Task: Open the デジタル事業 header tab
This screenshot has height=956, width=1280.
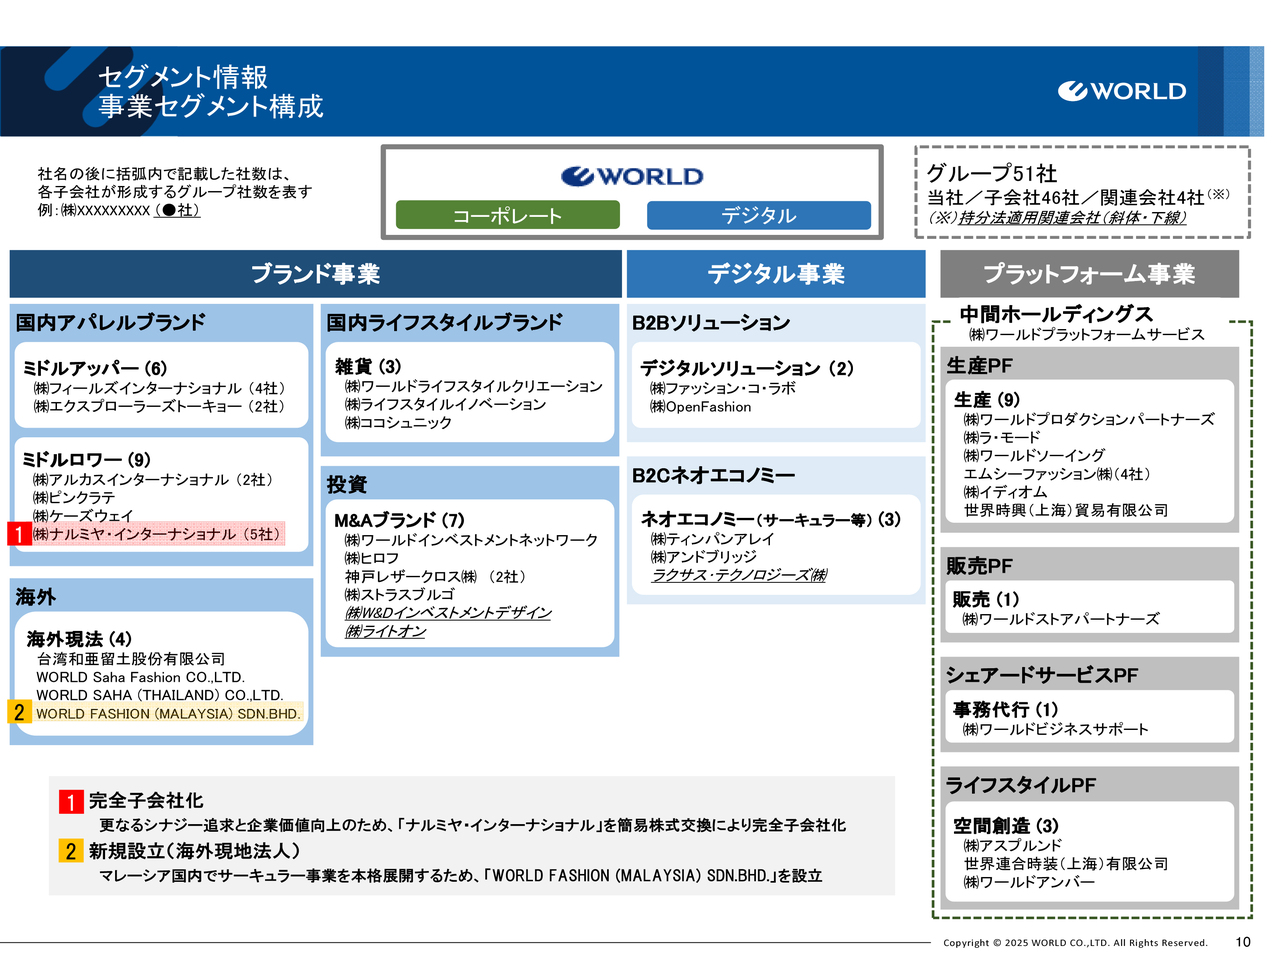Action: tap(775, 274)
